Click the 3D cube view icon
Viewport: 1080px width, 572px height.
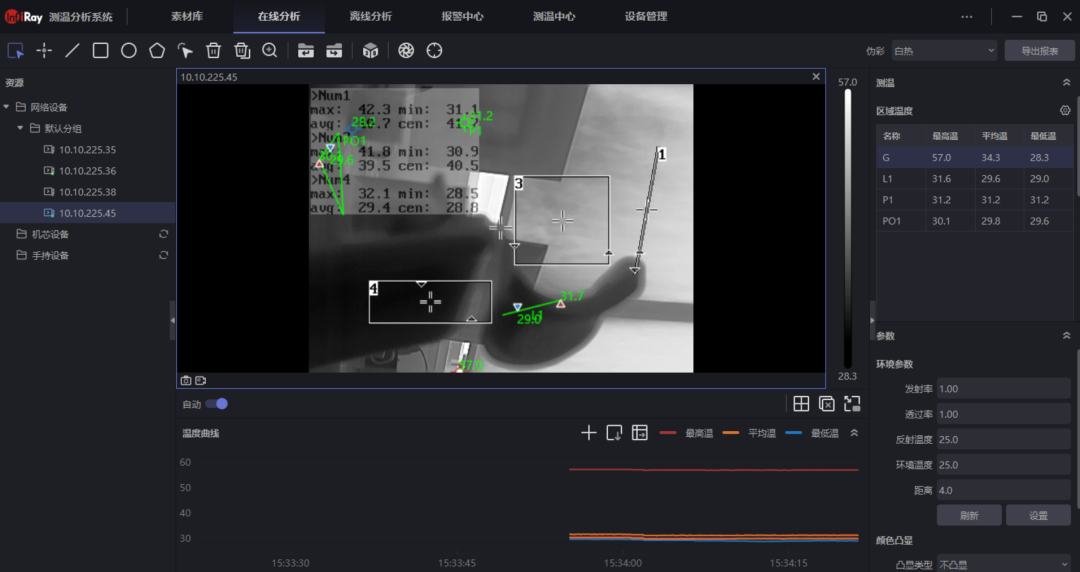(370, 50)
